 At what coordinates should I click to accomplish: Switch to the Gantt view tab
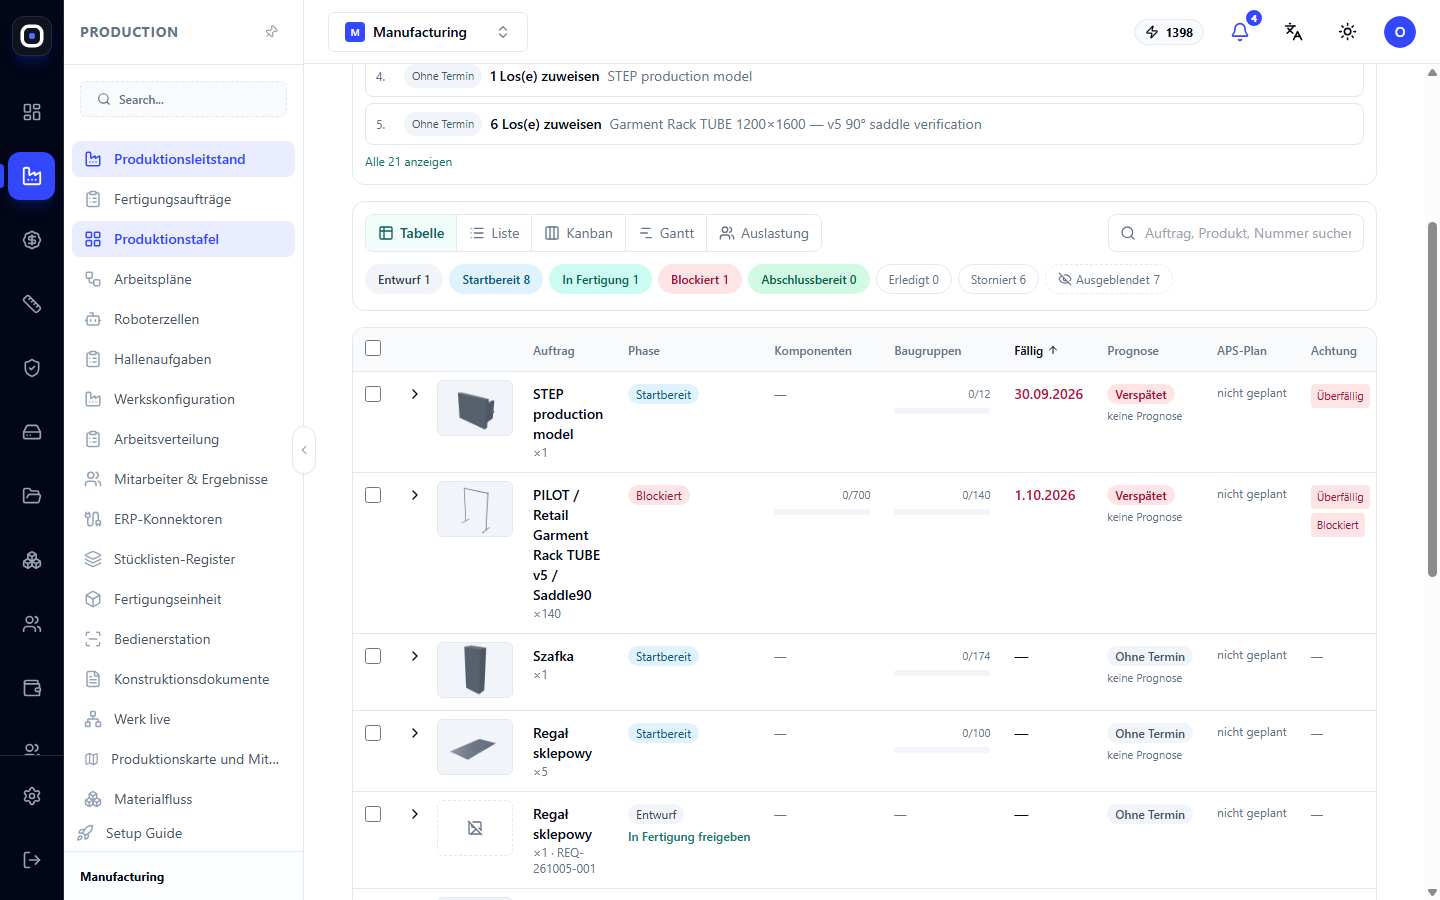click(x=666, y=233)
